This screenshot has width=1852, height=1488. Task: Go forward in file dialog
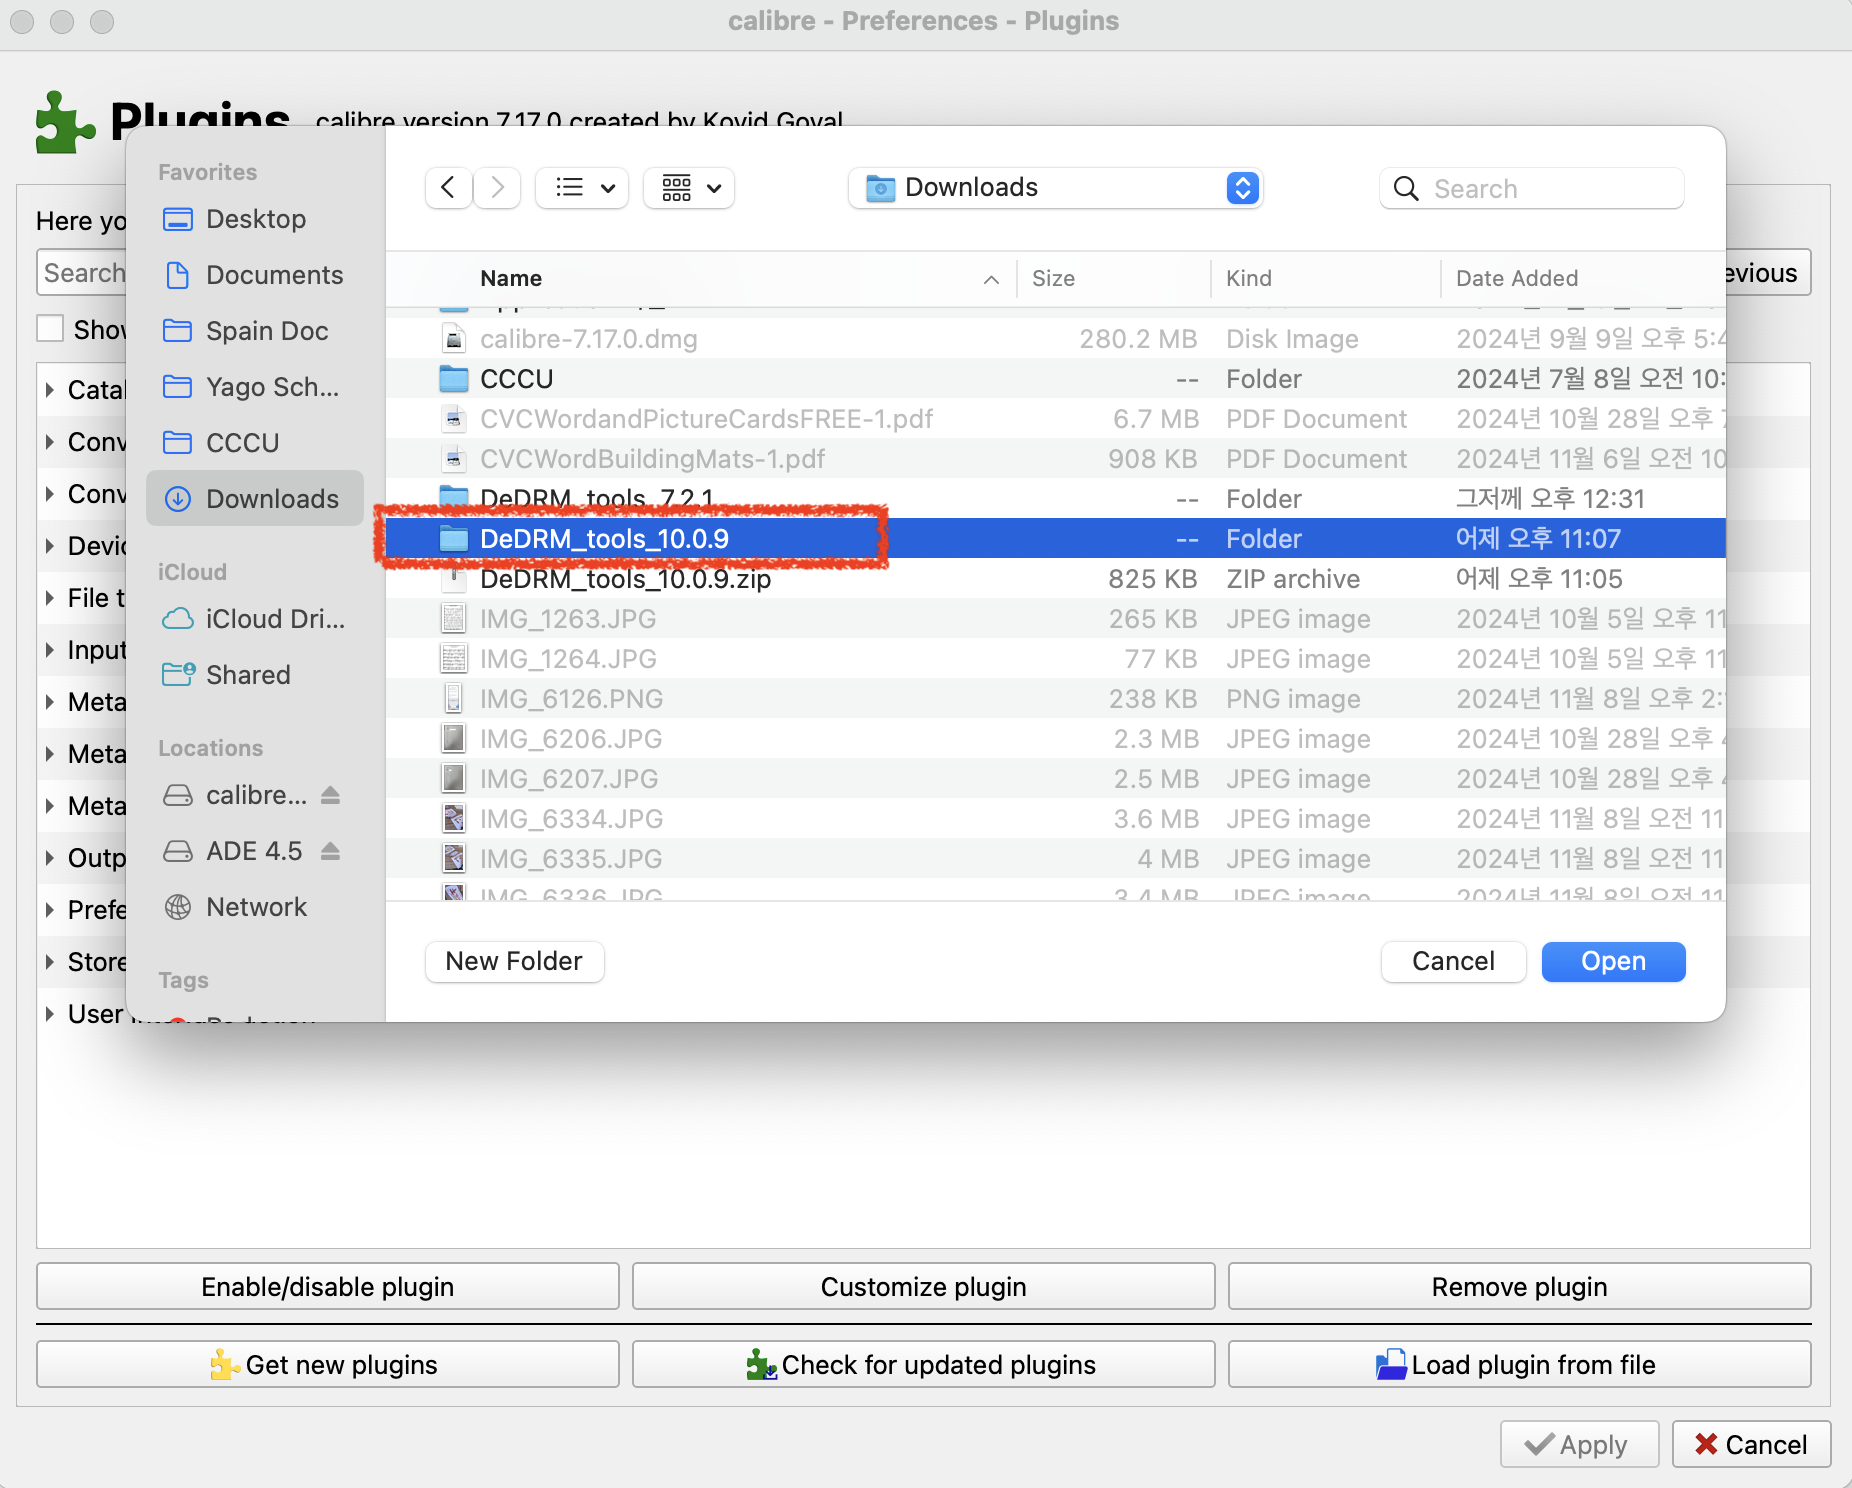[x=497, y=188]
